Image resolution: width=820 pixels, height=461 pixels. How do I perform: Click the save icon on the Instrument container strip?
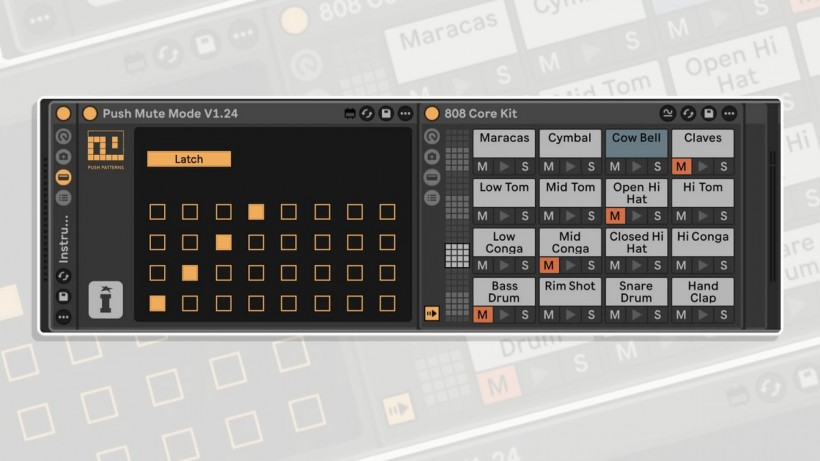pyautogui.click(x=63, y=296)
